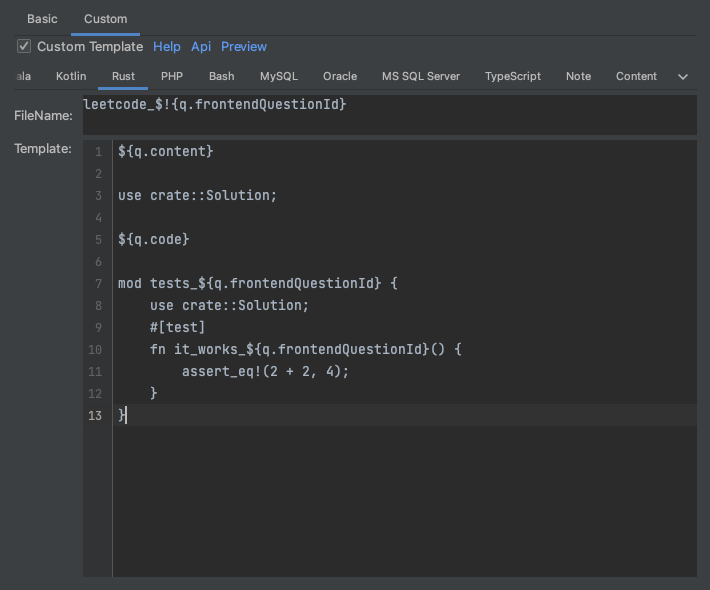Select the Custom tab
The width and height of the screenshot is (710, 590).
tap(106, 19)
